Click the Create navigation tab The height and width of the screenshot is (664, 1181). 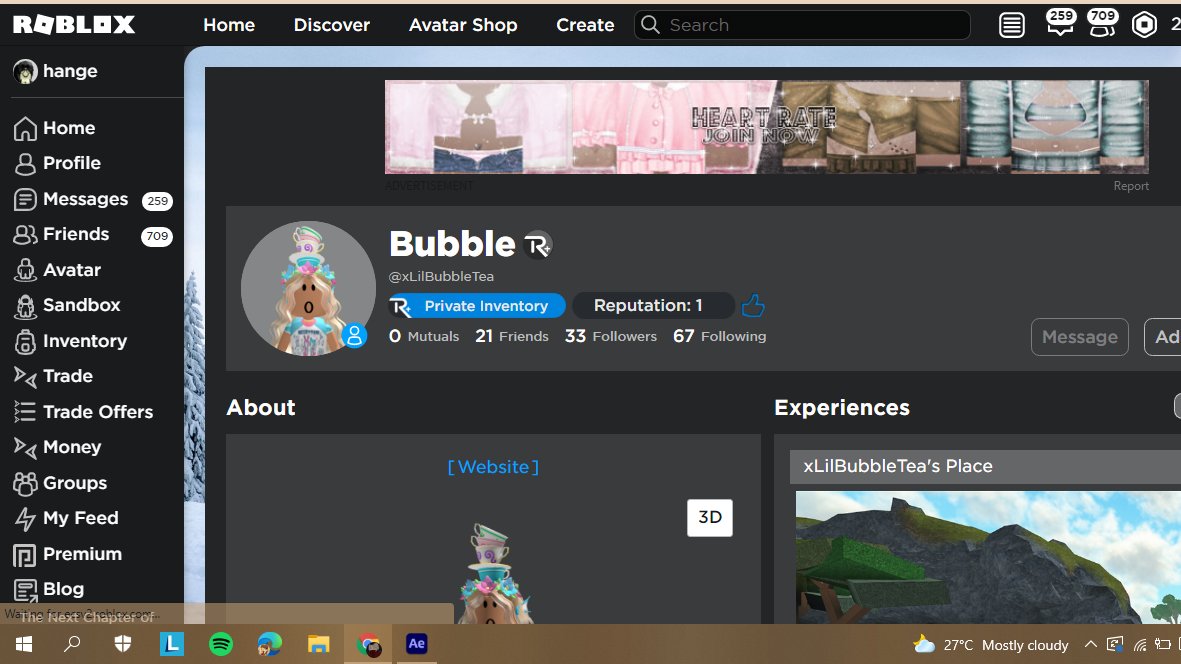click(x=585, y=25)
